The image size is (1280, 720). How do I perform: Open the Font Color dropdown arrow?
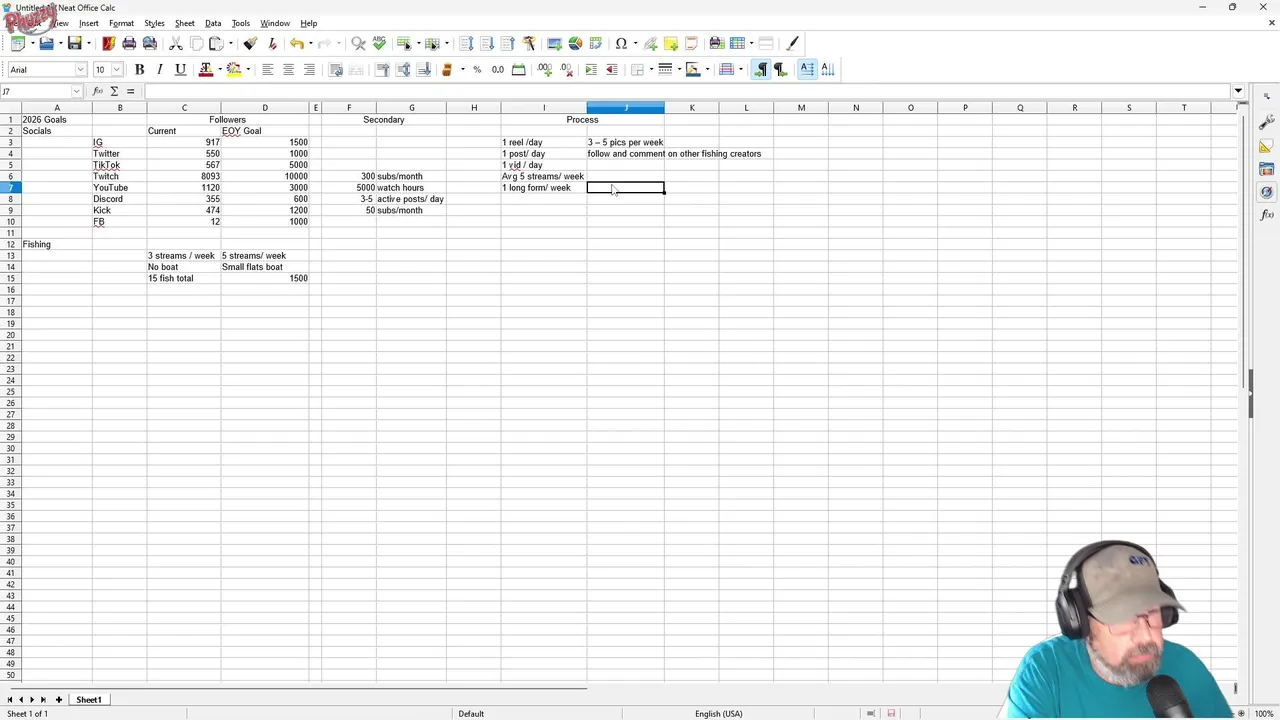(219, 69)
